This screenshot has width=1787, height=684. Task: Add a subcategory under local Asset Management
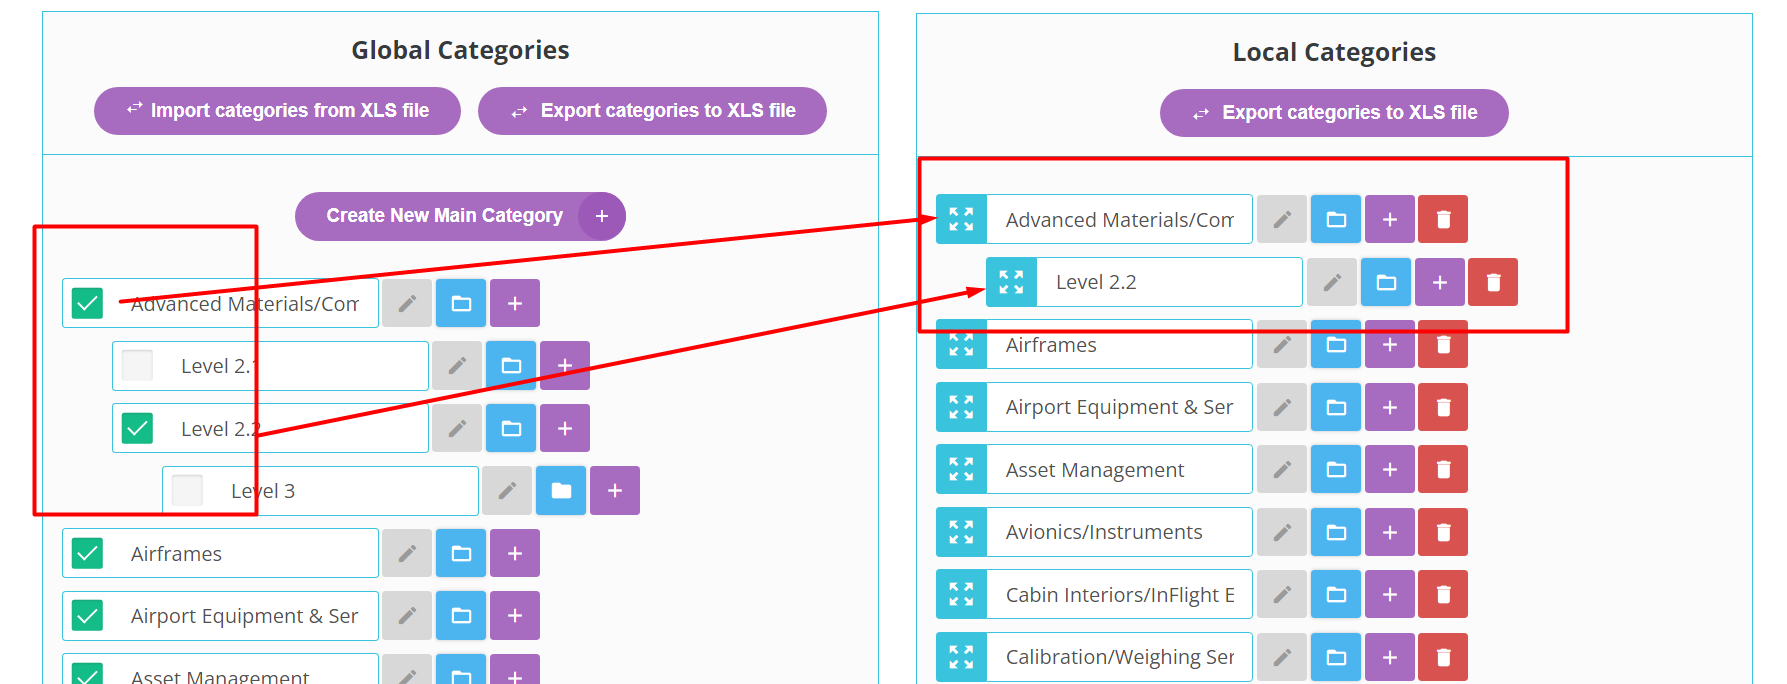pyautogui.click(x=1389, y=470)
